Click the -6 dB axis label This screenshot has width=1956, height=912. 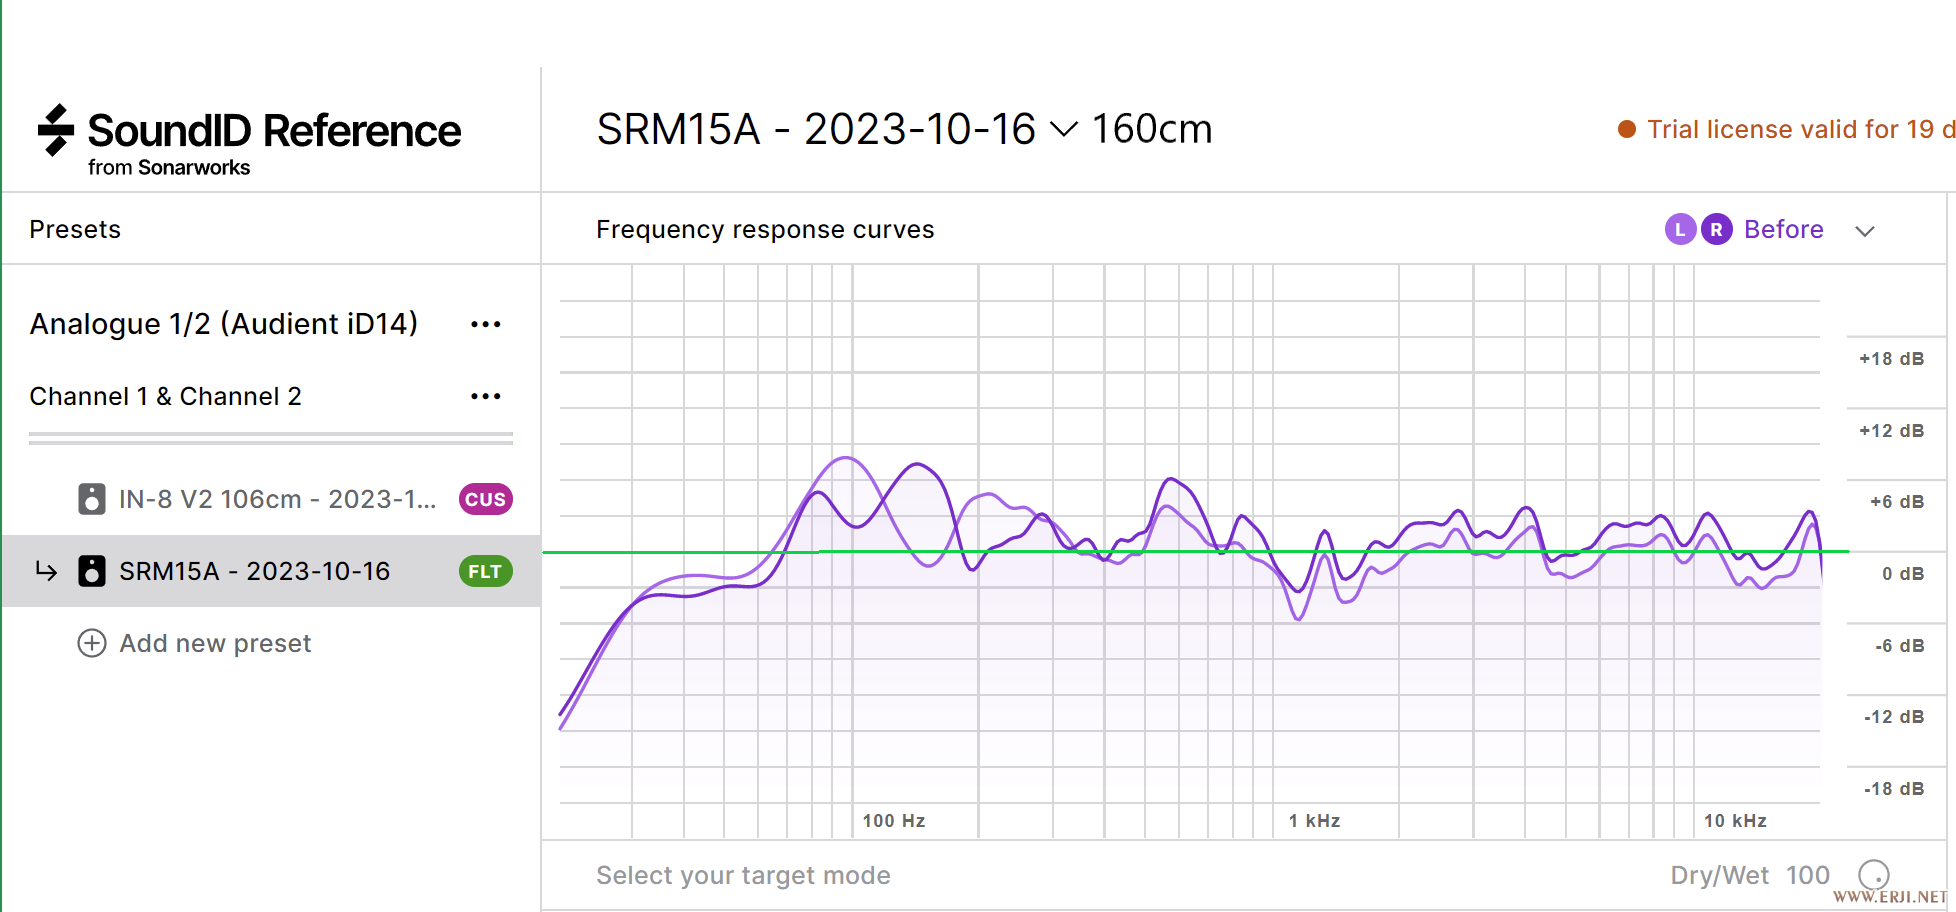1899,646
